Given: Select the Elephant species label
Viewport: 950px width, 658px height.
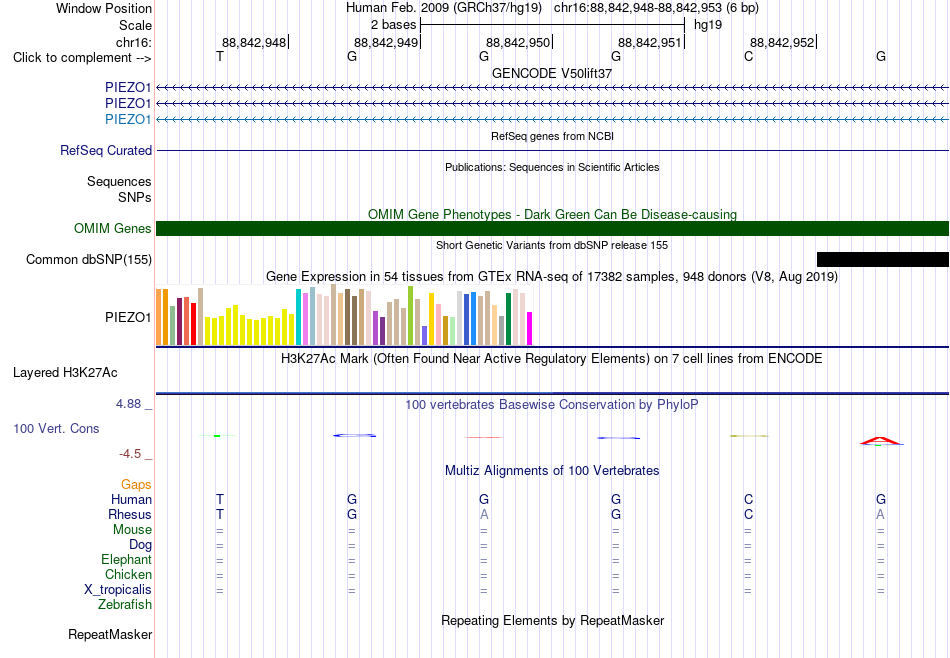Looking at the screenshot, I should tap(127, 559).
